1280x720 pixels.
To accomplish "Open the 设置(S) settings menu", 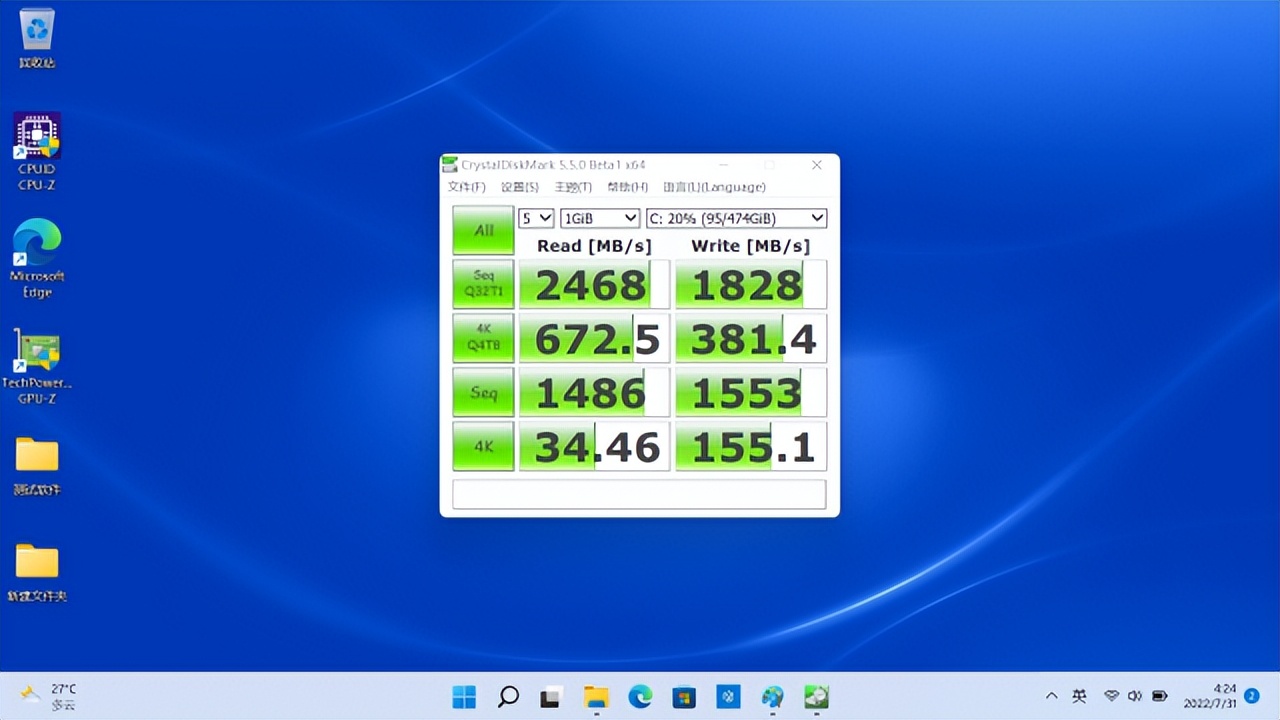I will pyautogui.click(x=519, y=187).
